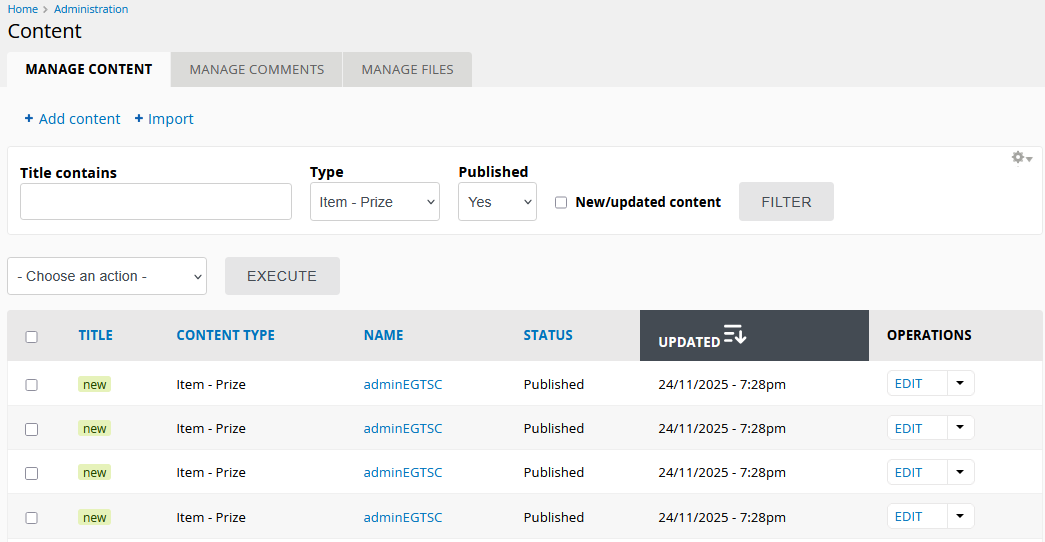Go to Administration breadcrumb link
Viewport: 1045px width, 542px height.
coord(91,9)
